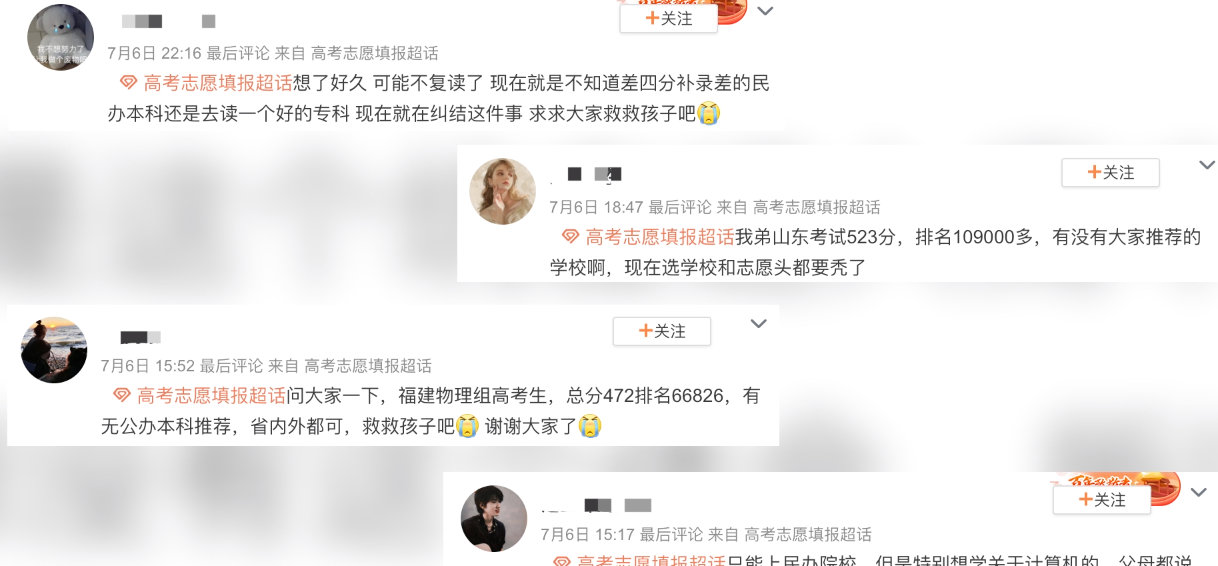The height and width of the screenshot is (566, 1218).
Task: Open source link 高考志愿填报超话 on the 18:47 post
Action: (816, 207)
